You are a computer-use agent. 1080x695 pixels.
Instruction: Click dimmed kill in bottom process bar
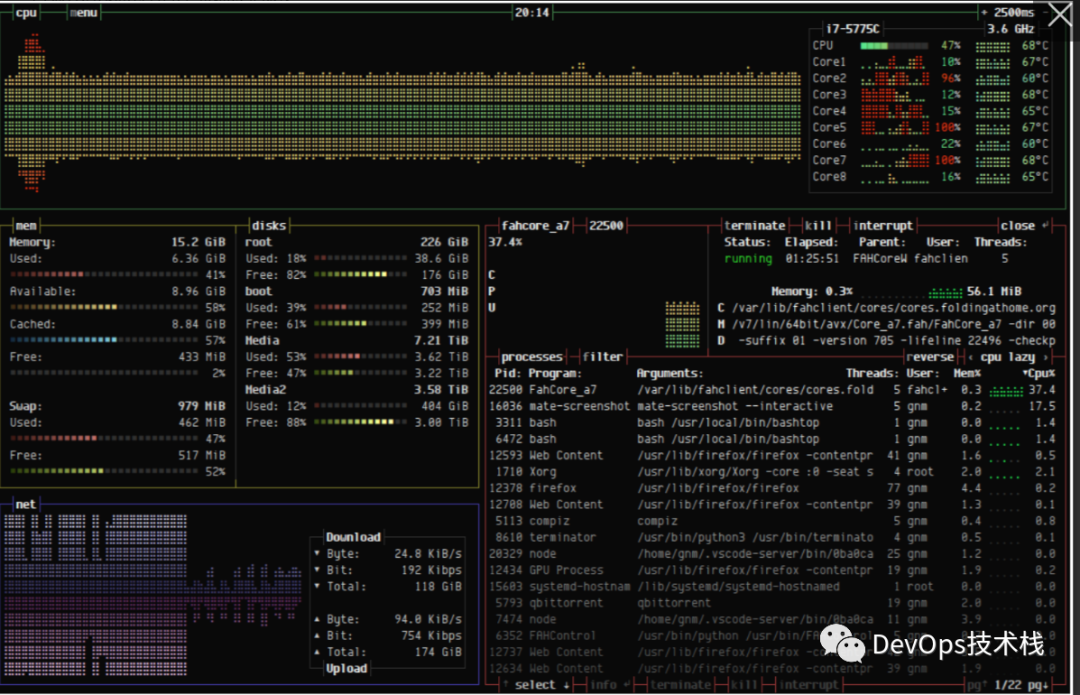click(x=744, y=684)
